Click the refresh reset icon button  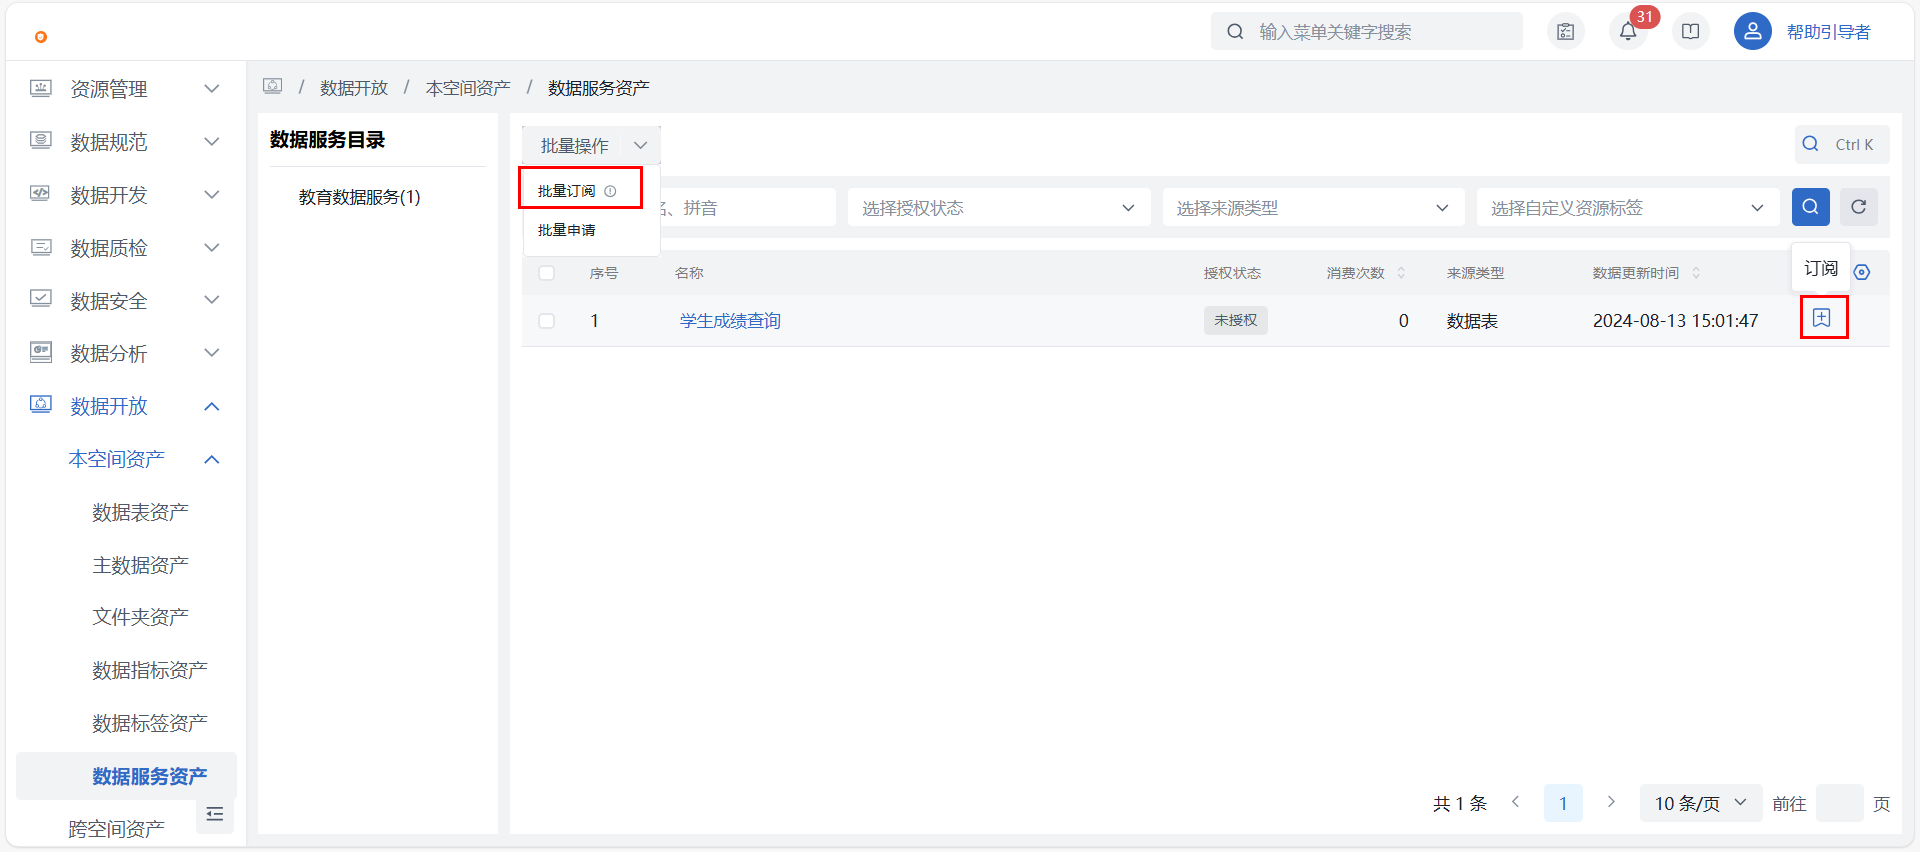tap(1859, 207)
